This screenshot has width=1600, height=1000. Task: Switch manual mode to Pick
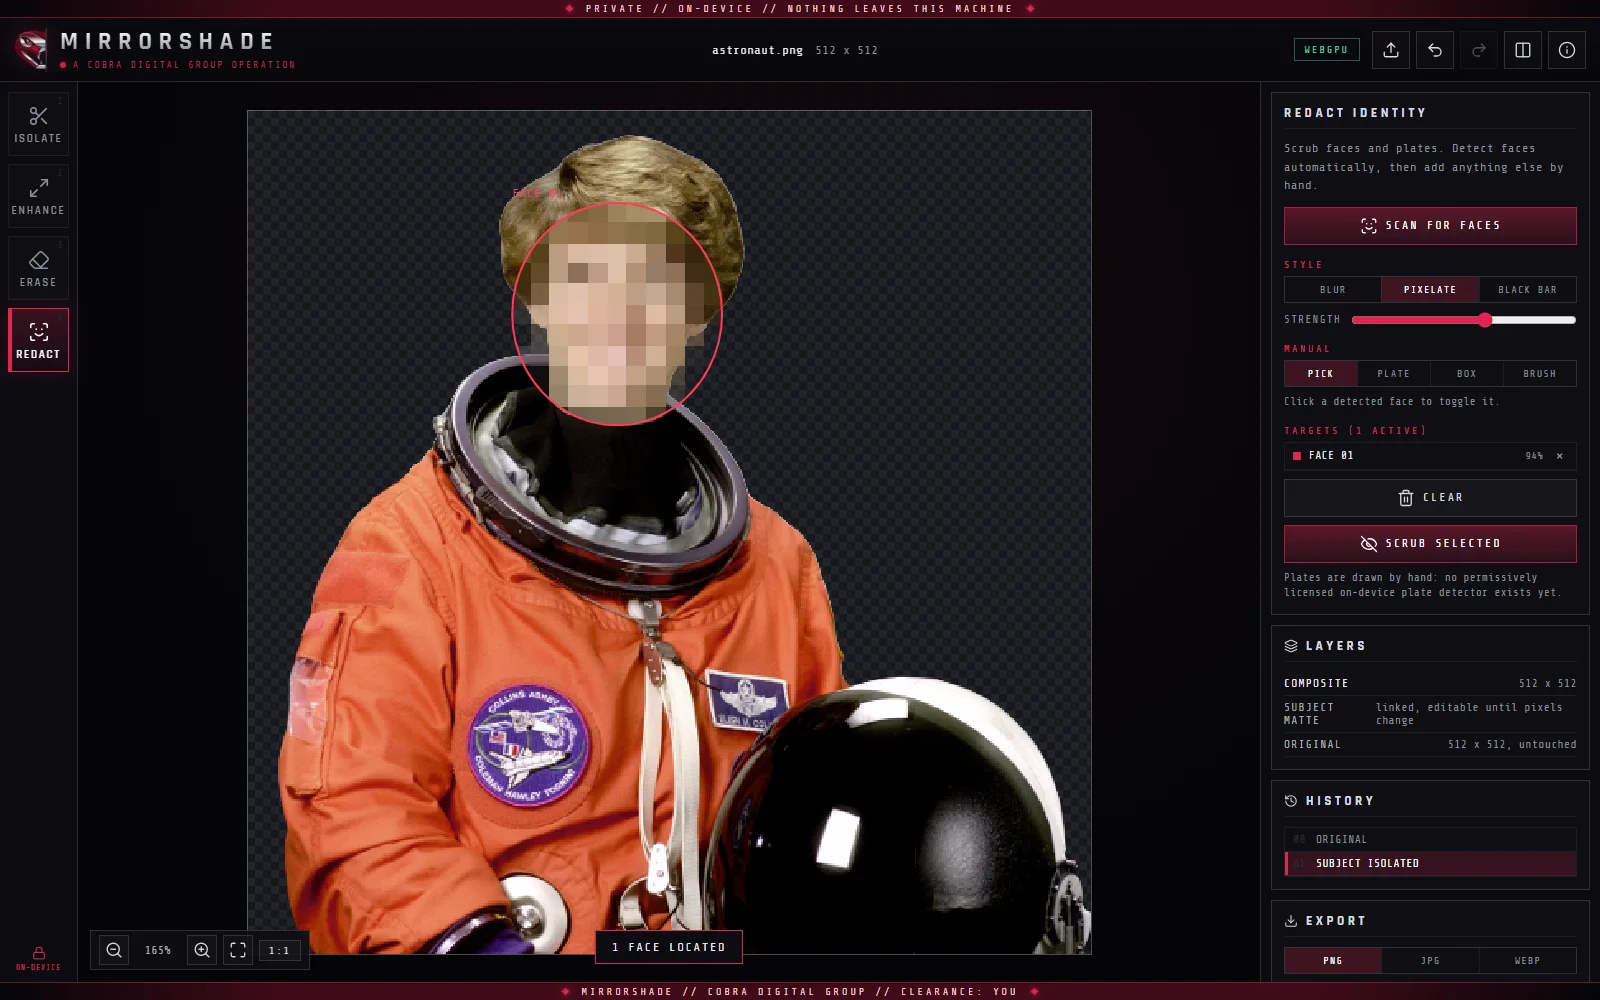point(1321,374)
